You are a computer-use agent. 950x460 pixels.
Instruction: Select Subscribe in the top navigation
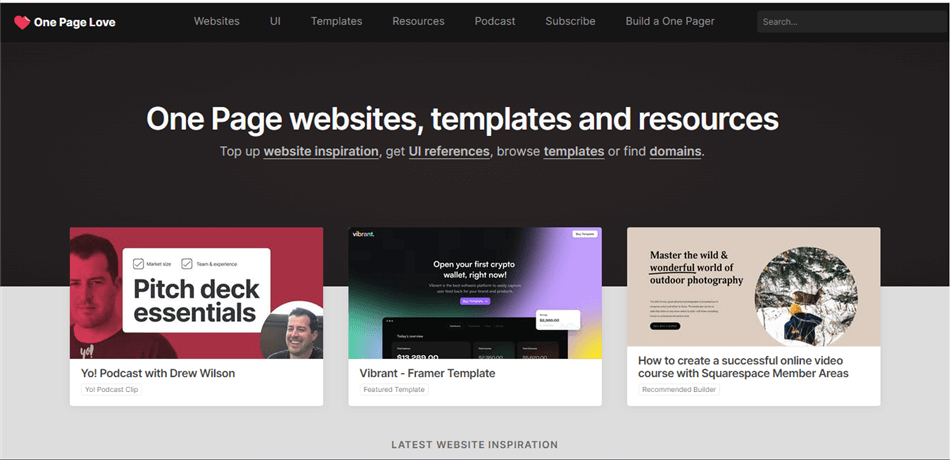pos(570,21)
